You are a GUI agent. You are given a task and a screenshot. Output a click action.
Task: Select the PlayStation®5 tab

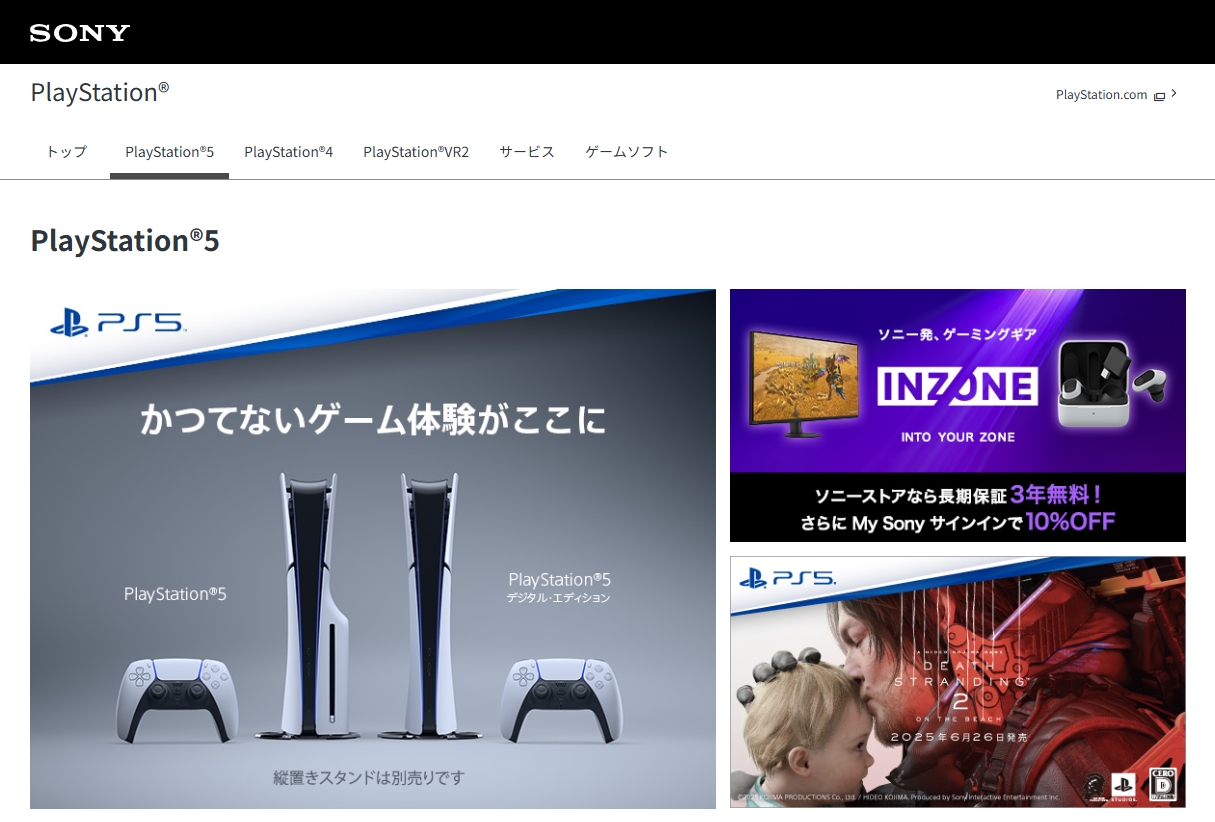click(x=169, y=152)
